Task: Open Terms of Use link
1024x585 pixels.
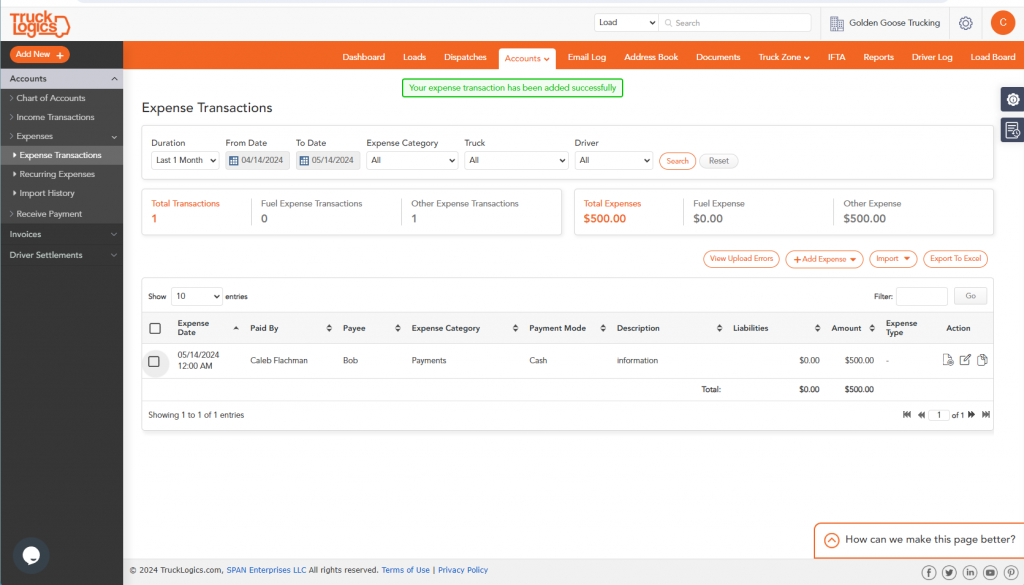Action: [x=406, y=570]
